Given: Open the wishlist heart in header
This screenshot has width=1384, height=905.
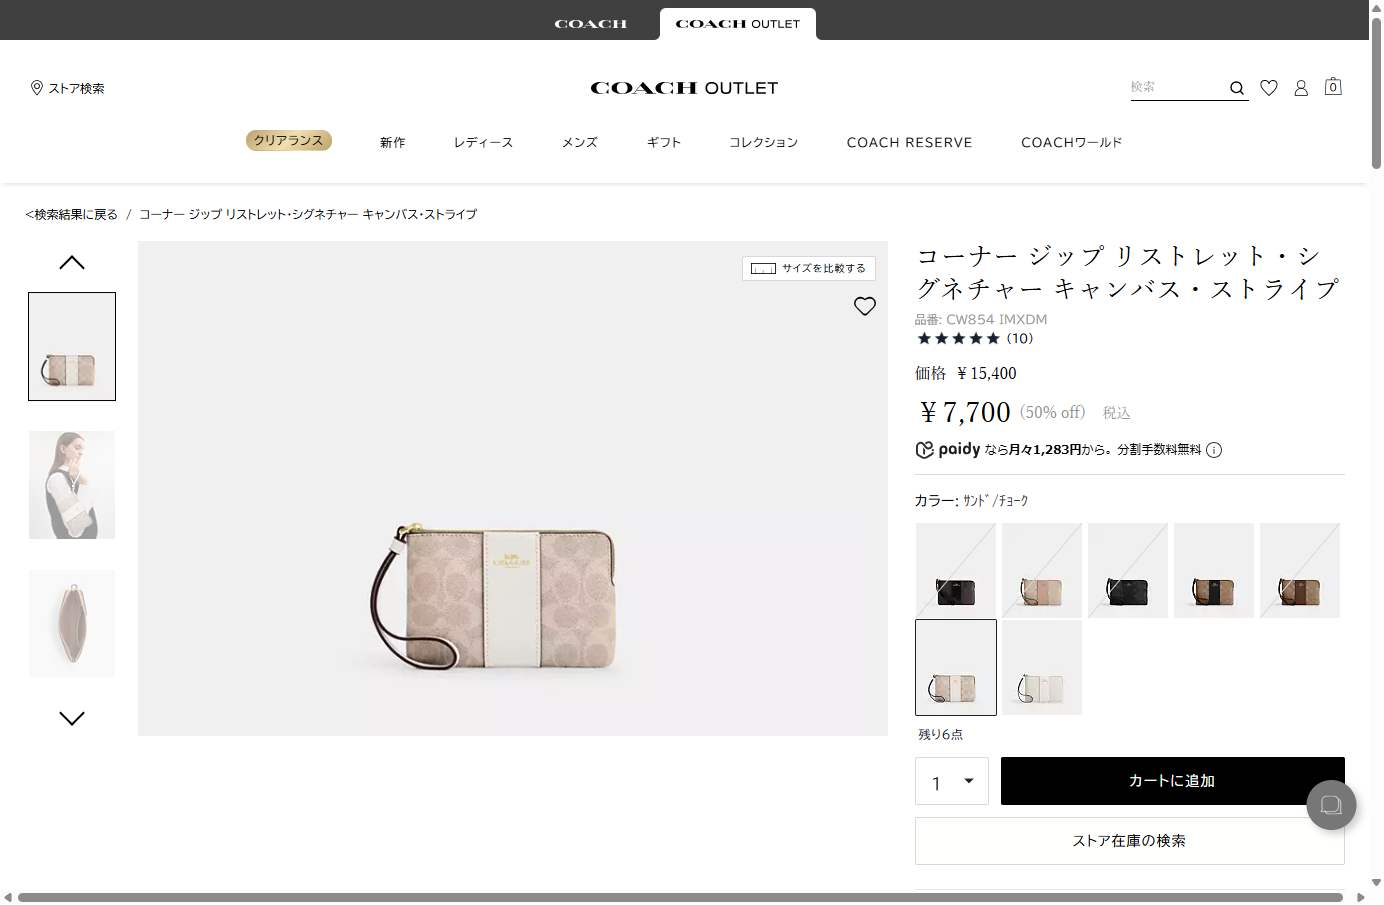Looking at the screenshot, I should pyautogui.click(x=1269, y=88).
